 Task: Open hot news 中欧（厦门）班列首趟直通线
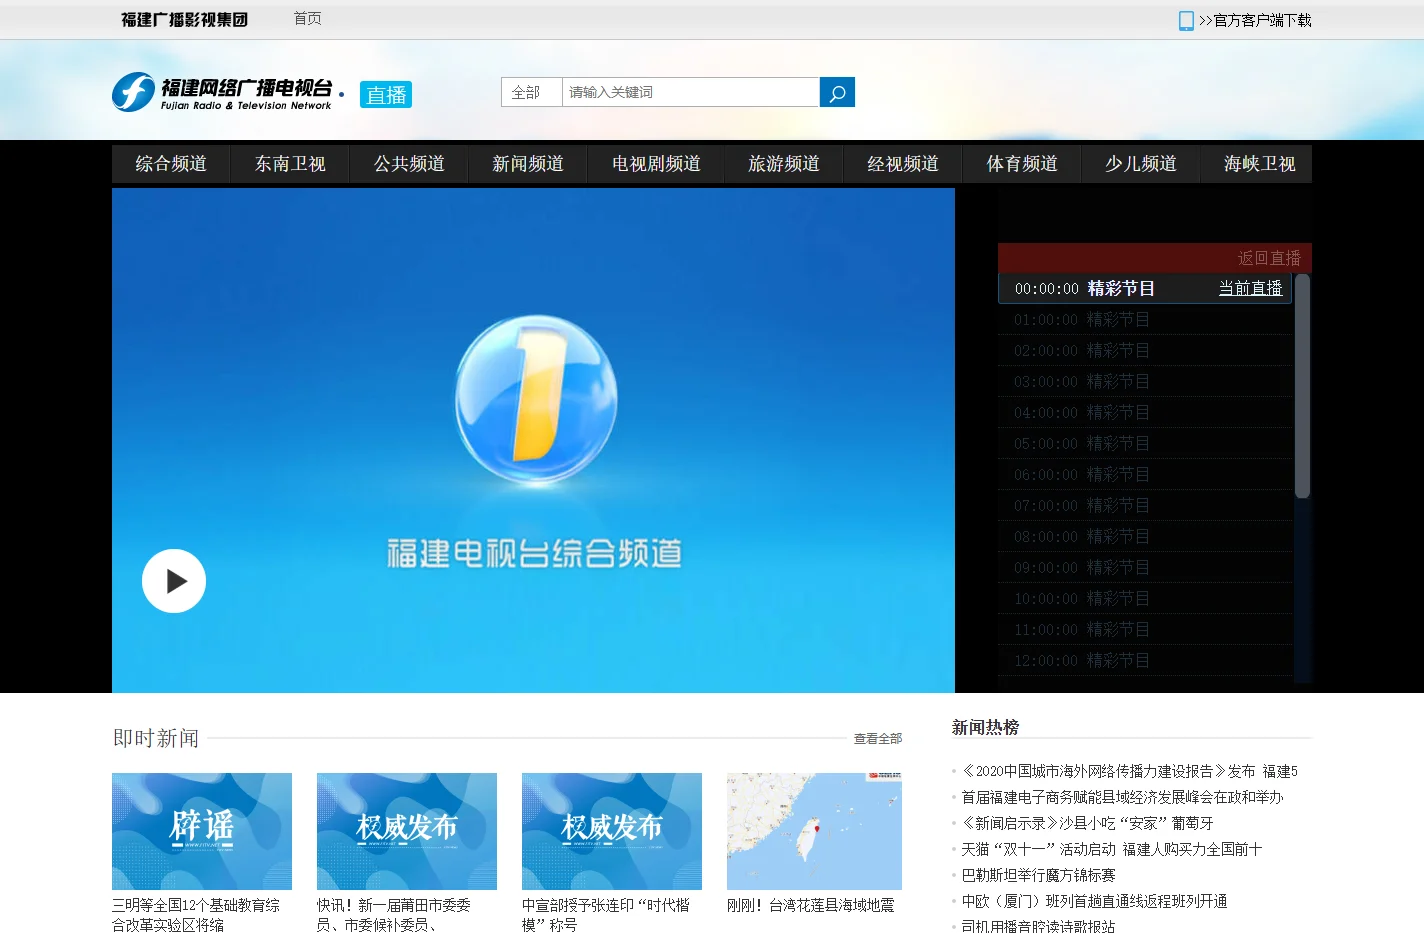[1094, 901]
